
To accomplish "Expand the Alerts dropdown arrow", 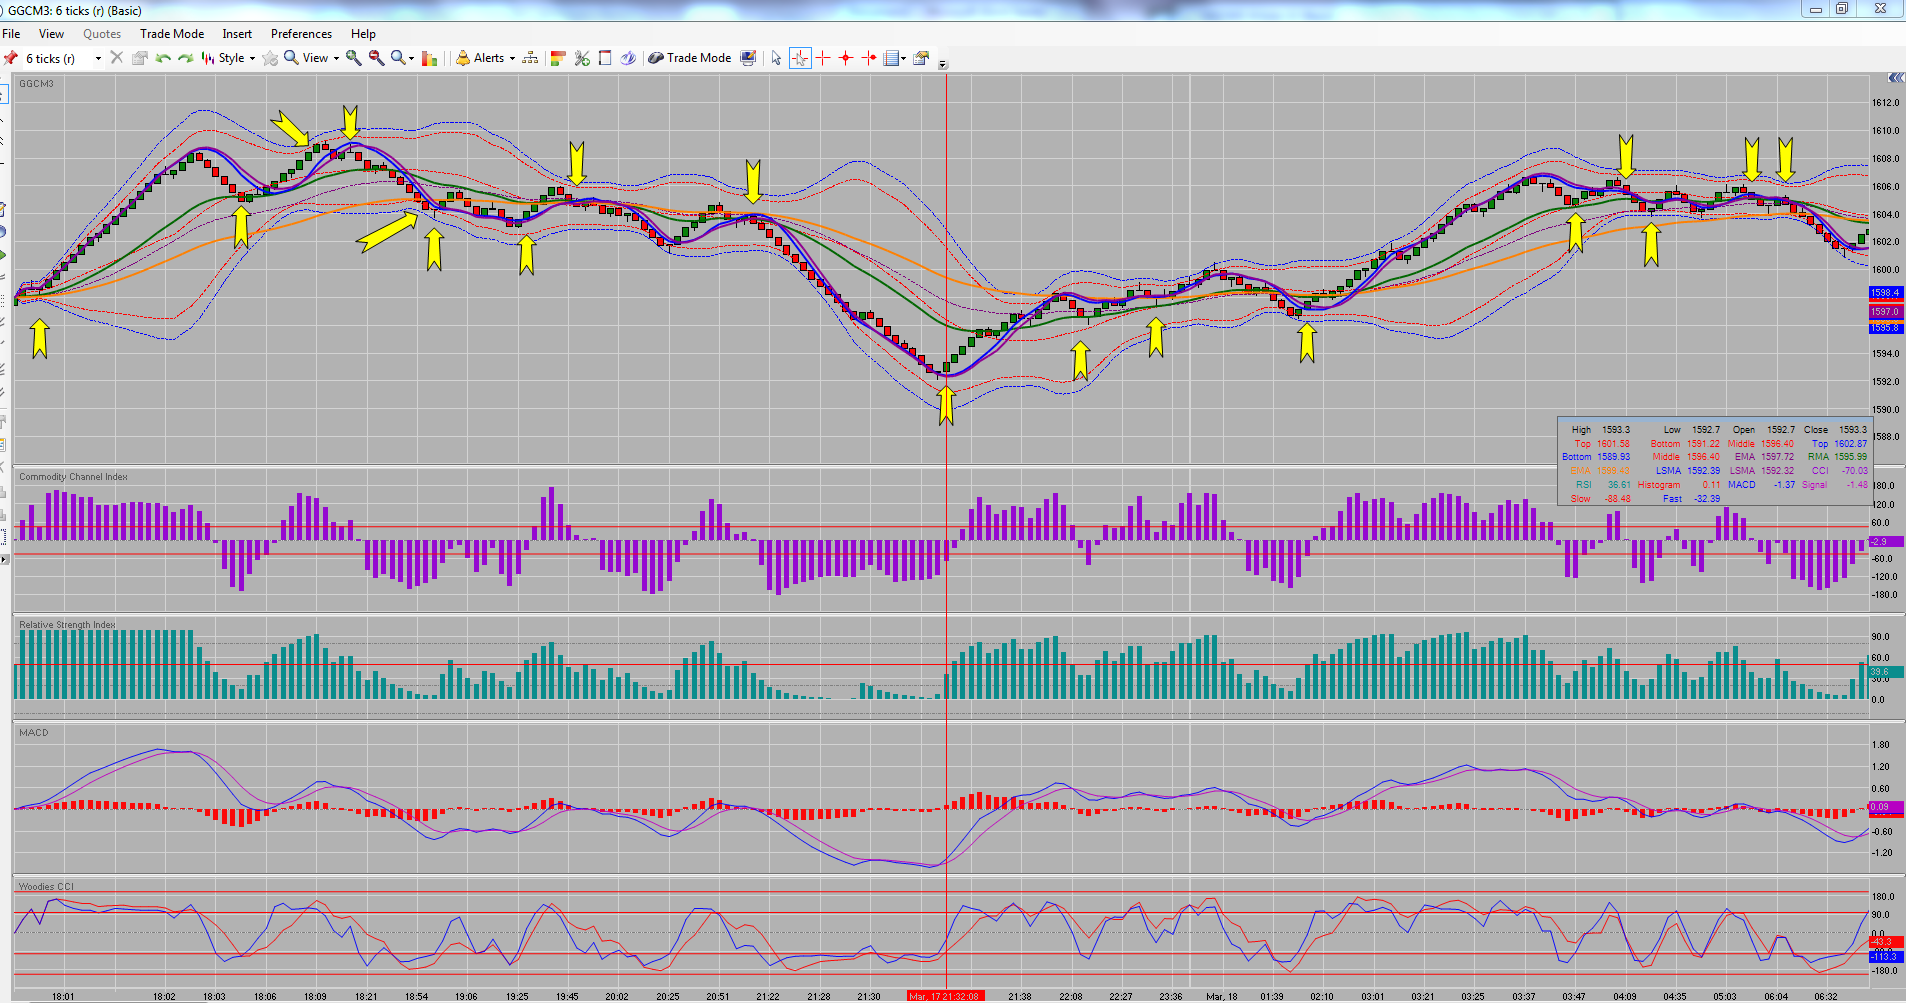I will 512,59.
